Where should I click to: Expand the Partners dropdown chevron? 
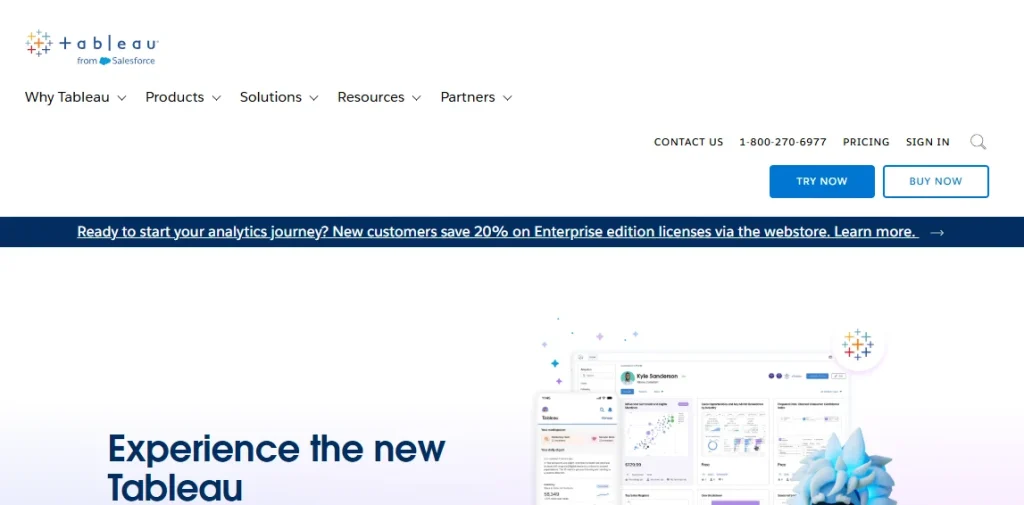pyautogui.click(x=507, y=98)
